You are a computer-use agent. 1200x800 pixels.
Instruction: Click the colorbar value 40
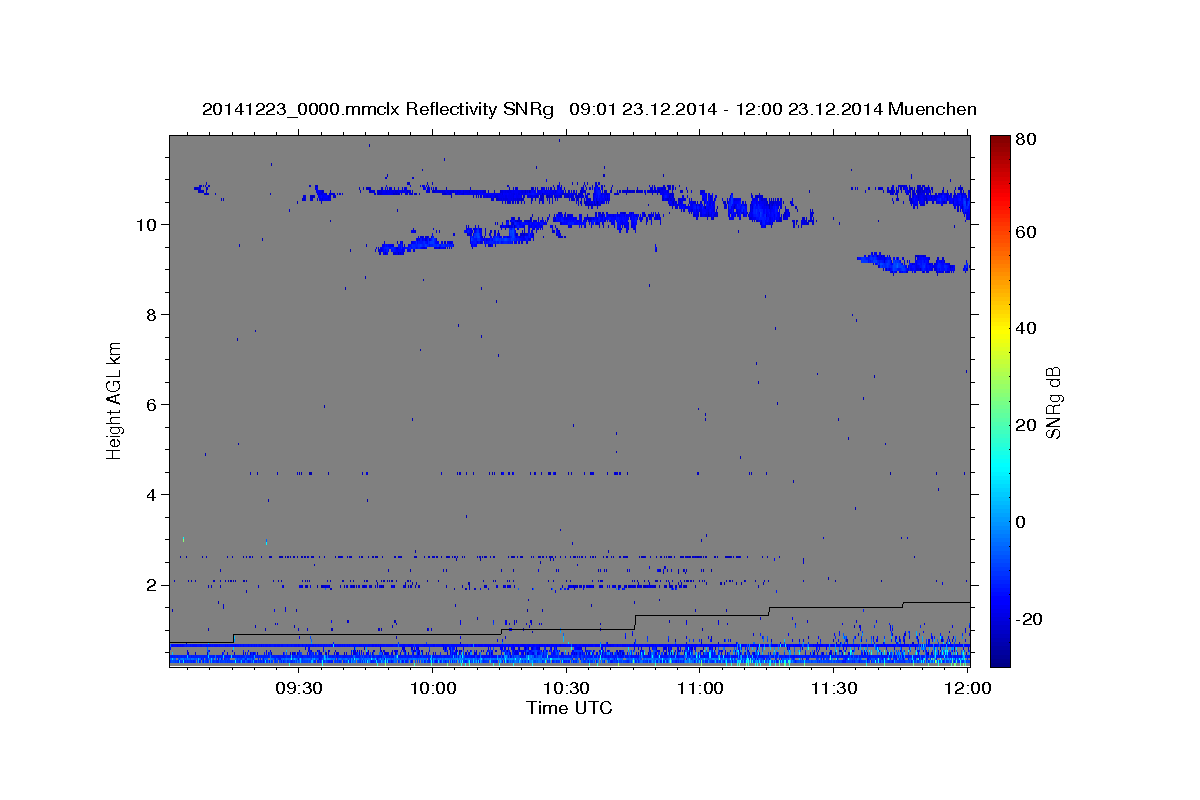coord(1025,328)
